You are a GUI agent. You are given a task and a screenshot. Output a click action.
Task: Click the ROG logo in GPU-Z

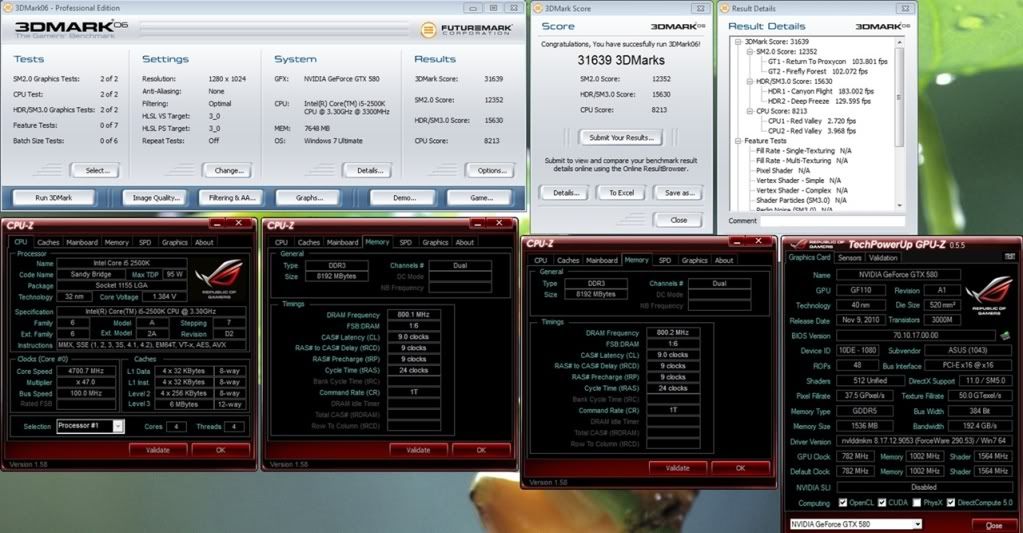tap(989, 295)
